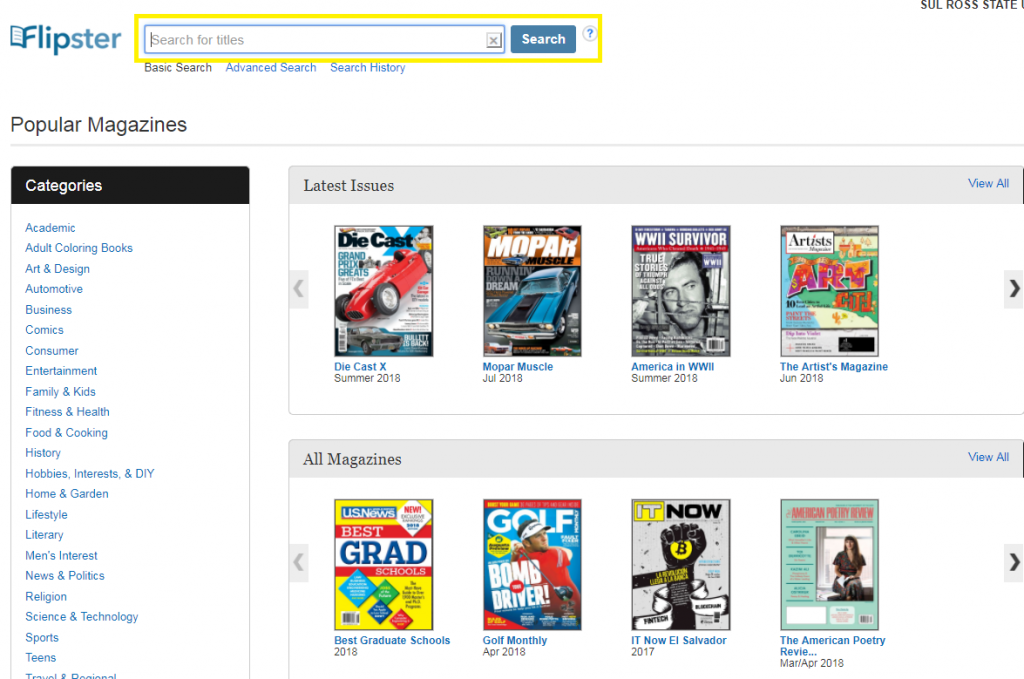Click the Flipster logo
The image size is (1024, 679).
point(66,39)
